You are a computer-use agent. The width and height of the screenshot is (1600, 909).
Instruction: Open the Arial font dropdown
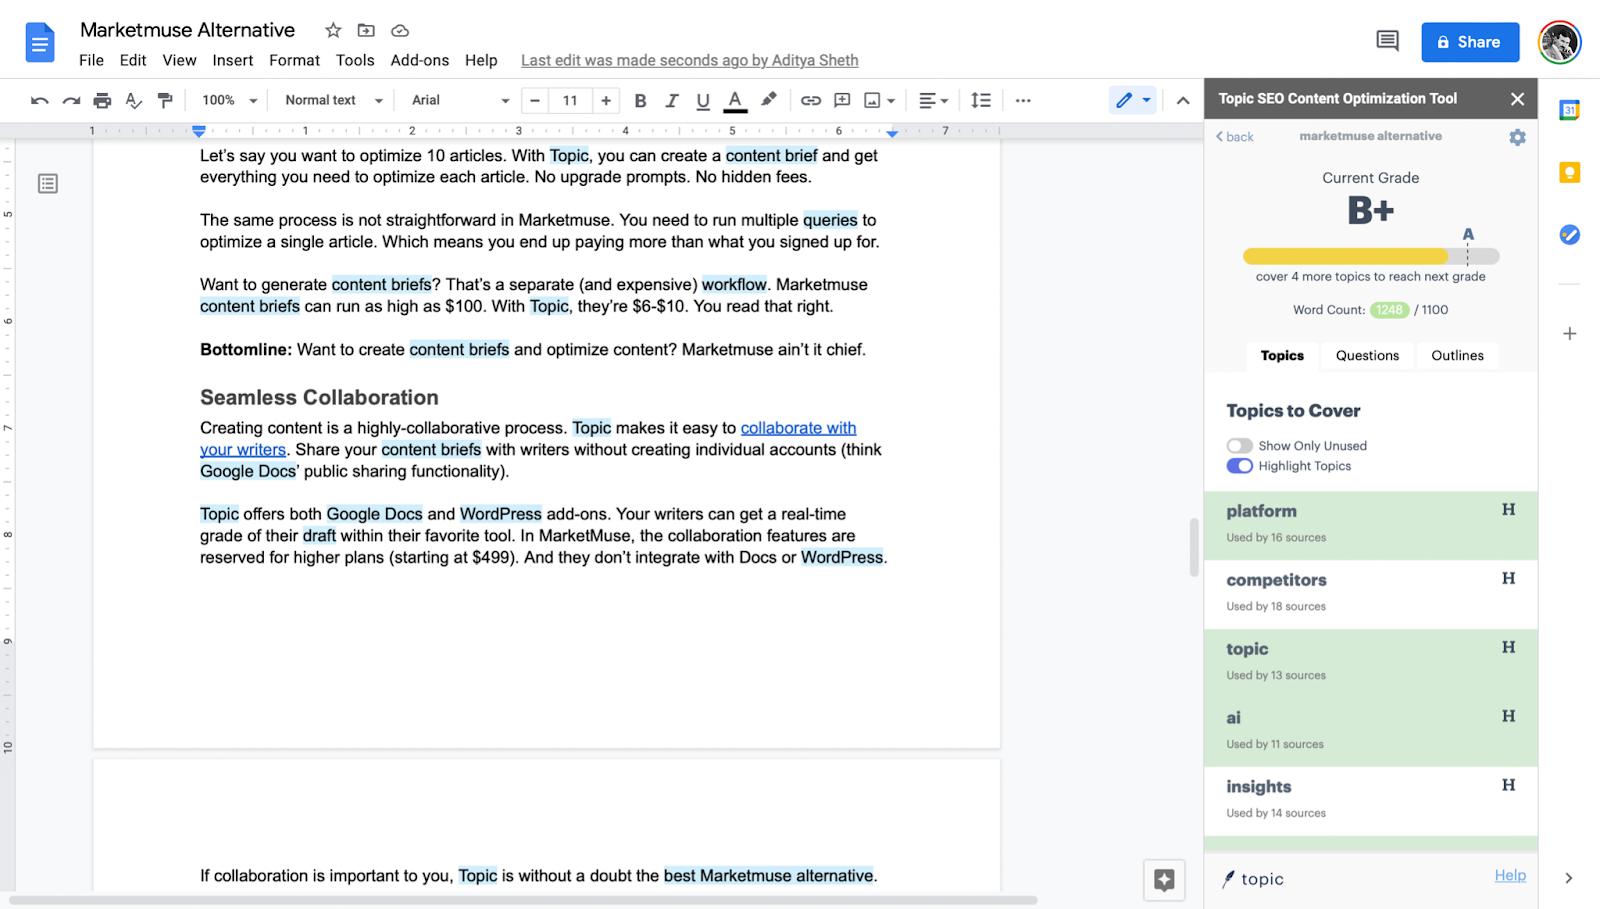click(460, 100)
